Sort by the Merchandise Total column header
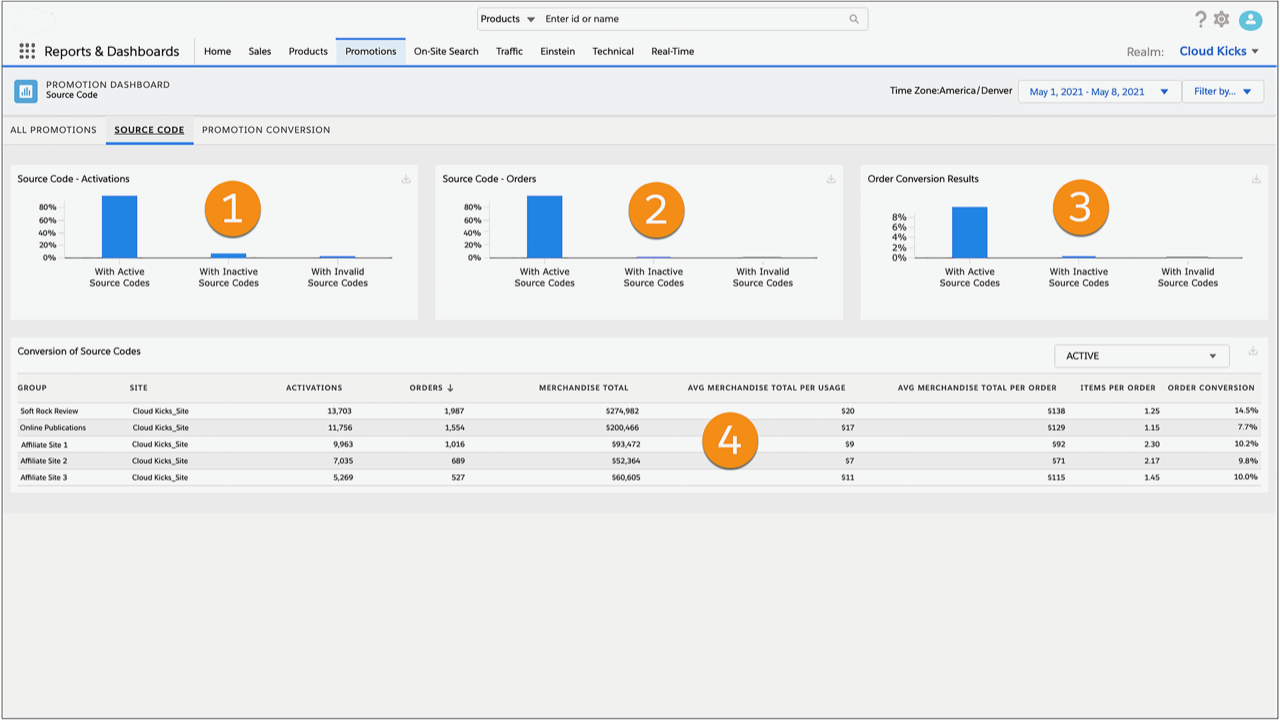 tap(584, 388)
